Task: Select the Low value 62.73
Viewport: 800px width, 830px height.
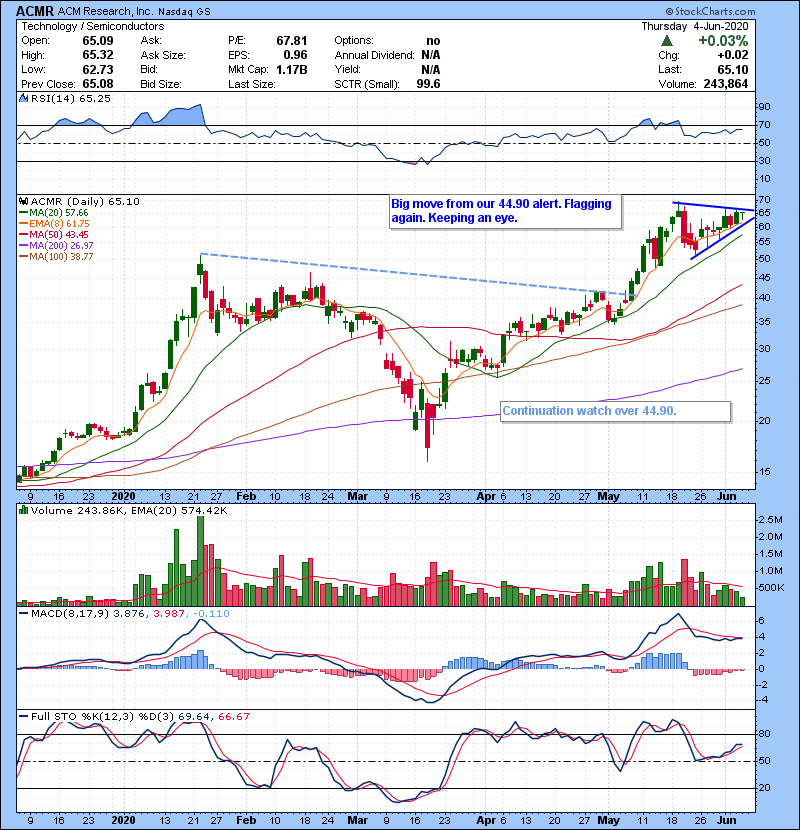Action: [x=97, y=69]
